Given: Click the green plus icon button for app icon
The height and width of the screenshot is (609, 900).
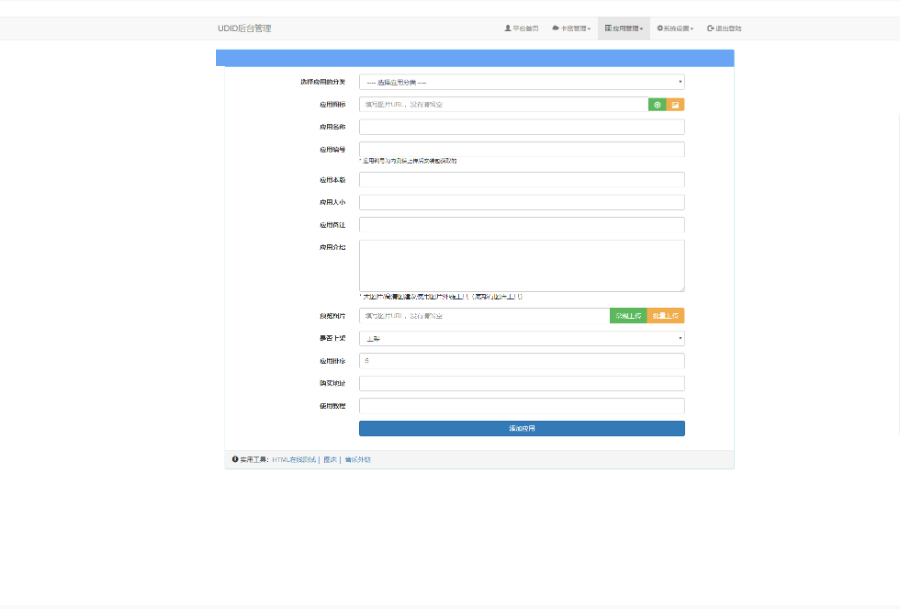Looking at the screenshot, I should click(x=657, y=104).
